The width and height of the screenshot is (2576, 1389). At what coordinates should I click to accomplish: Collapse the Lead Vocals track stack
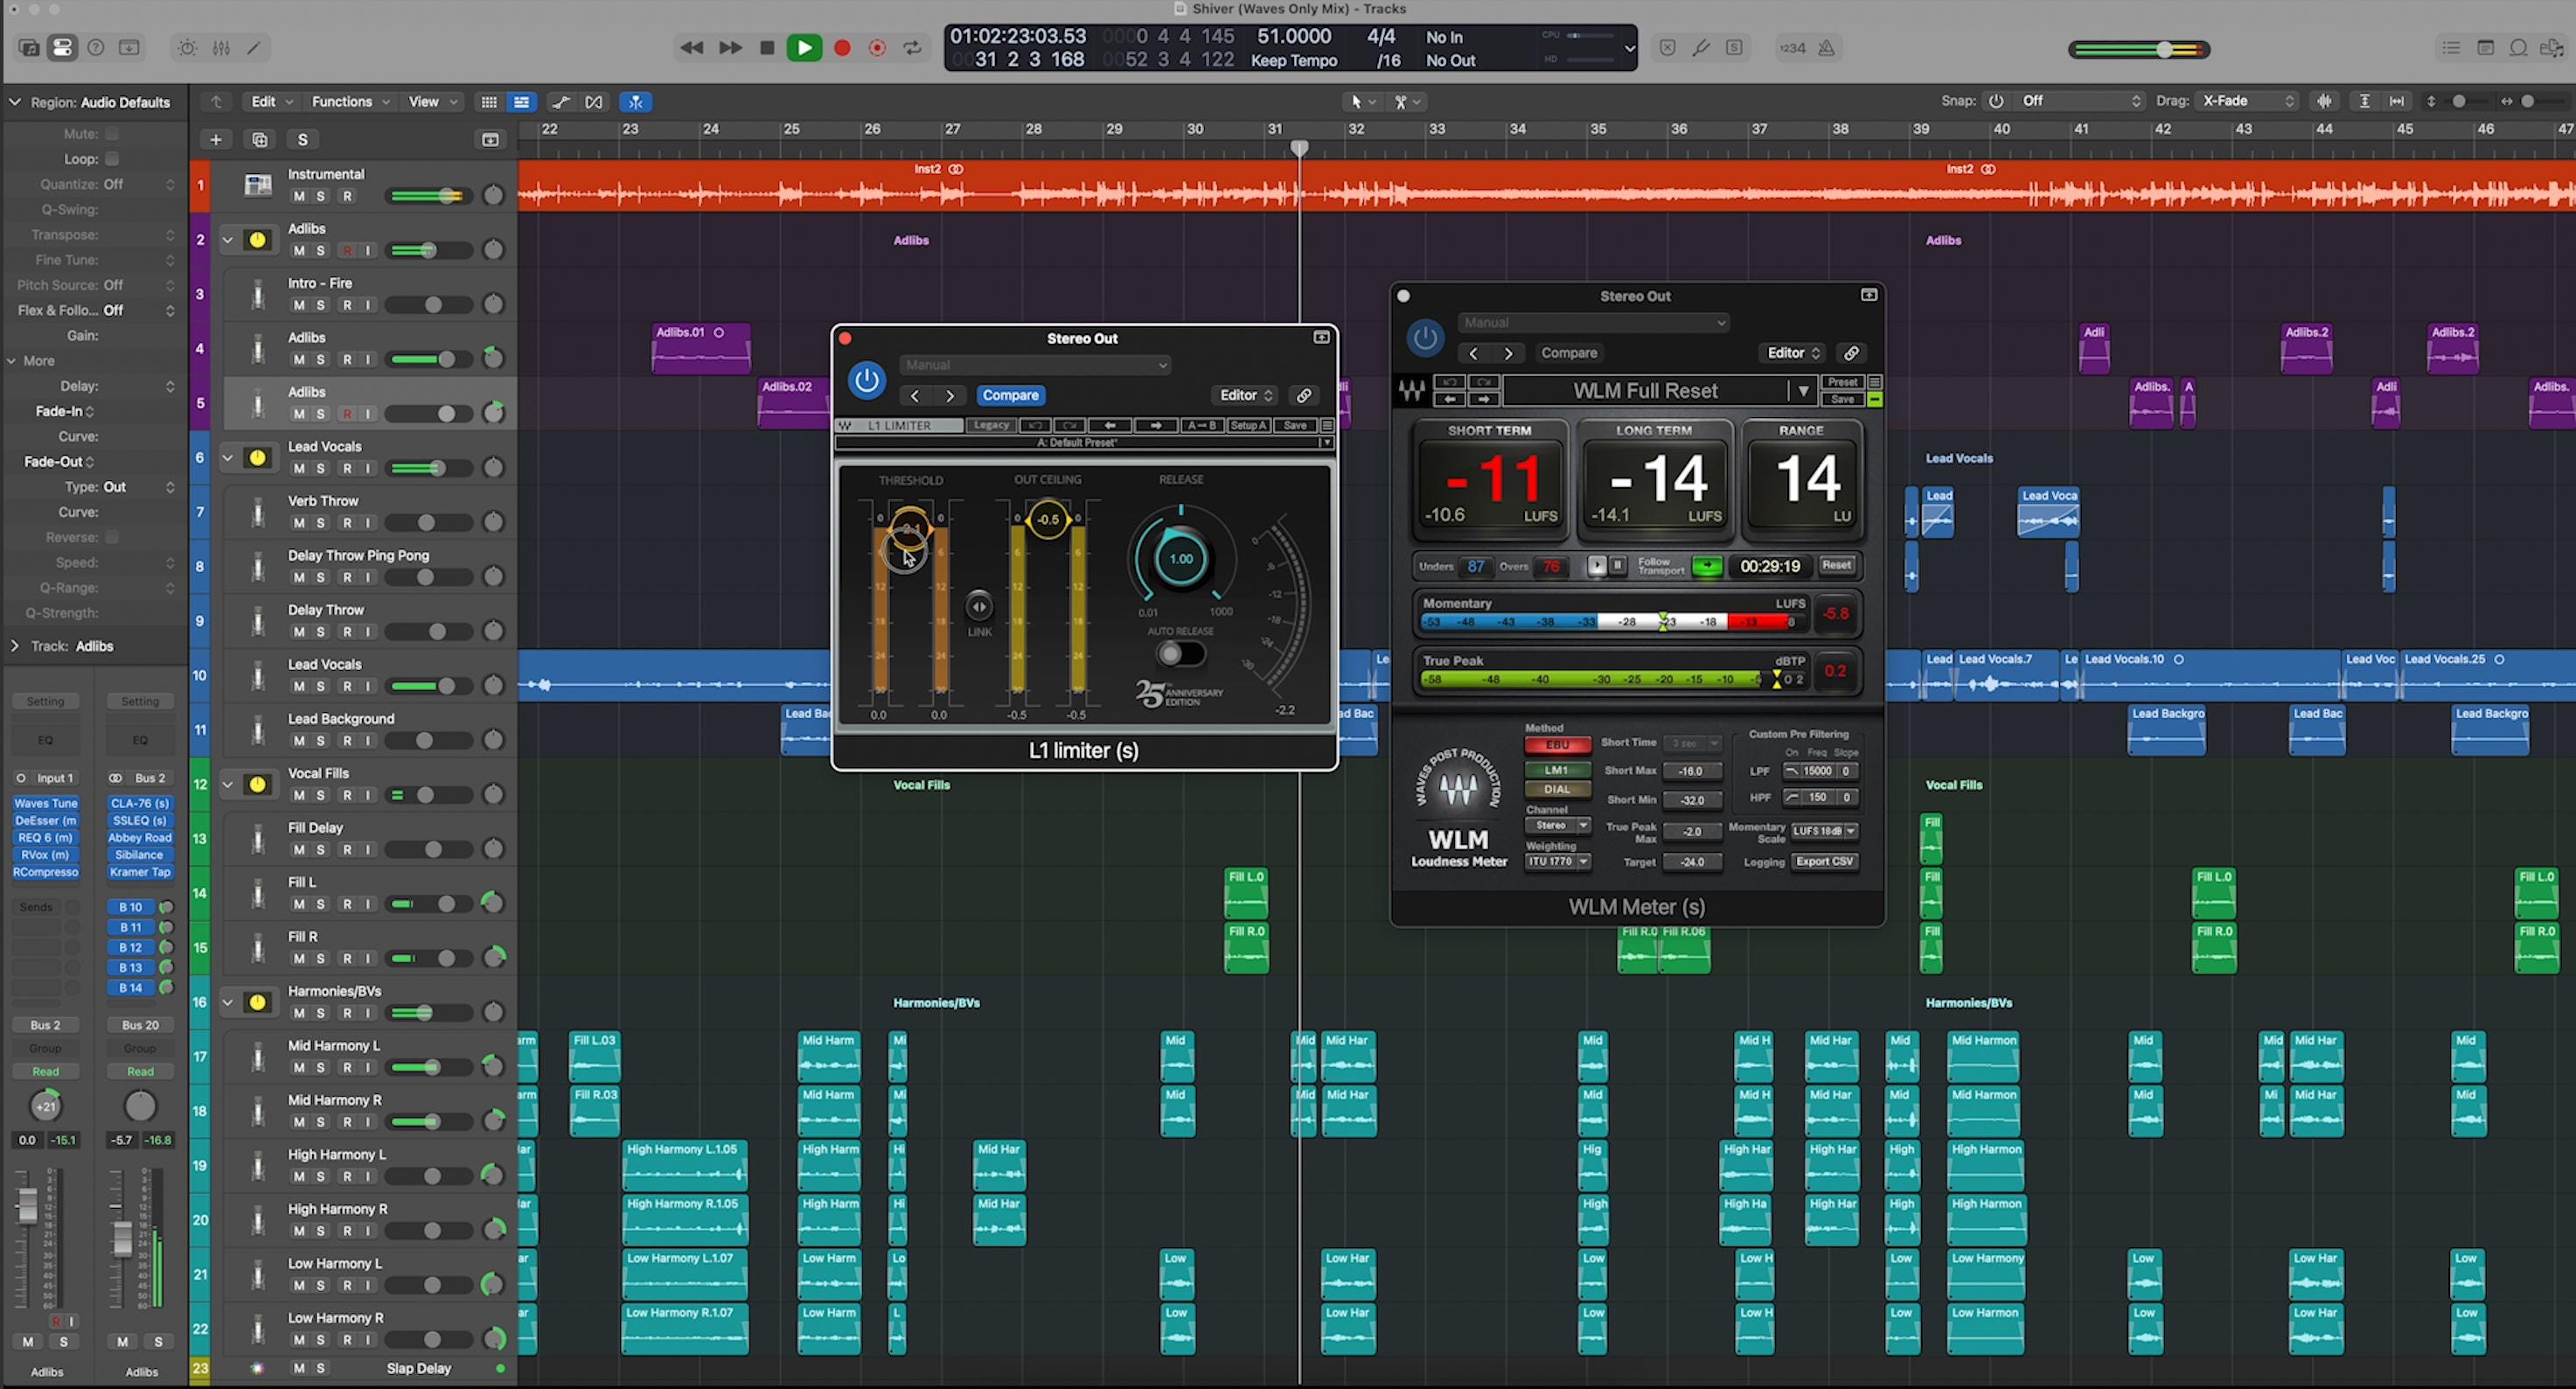point(228,458)
